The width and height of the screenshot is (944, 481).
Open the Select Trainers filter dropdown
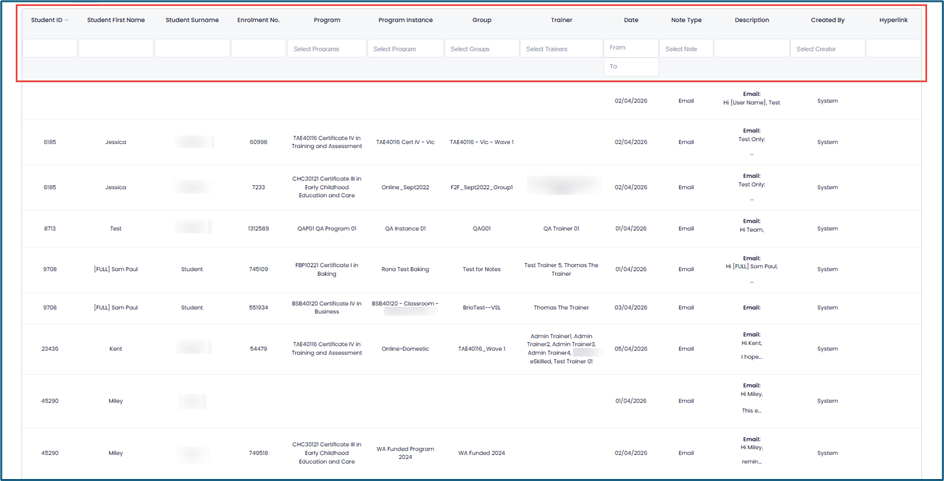point(561,48)
